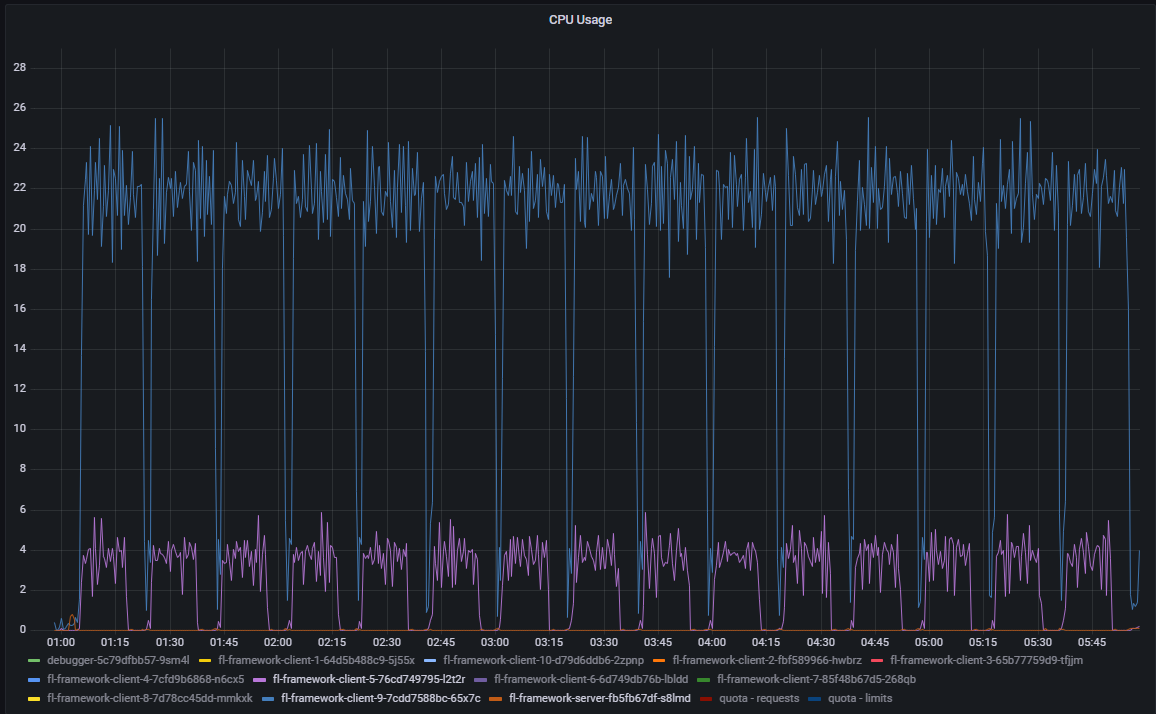Image resolution: width=1156 pixels, height=714 pixels.
Task: Click the green debugger series color swatch
Action: pos(36,660)
